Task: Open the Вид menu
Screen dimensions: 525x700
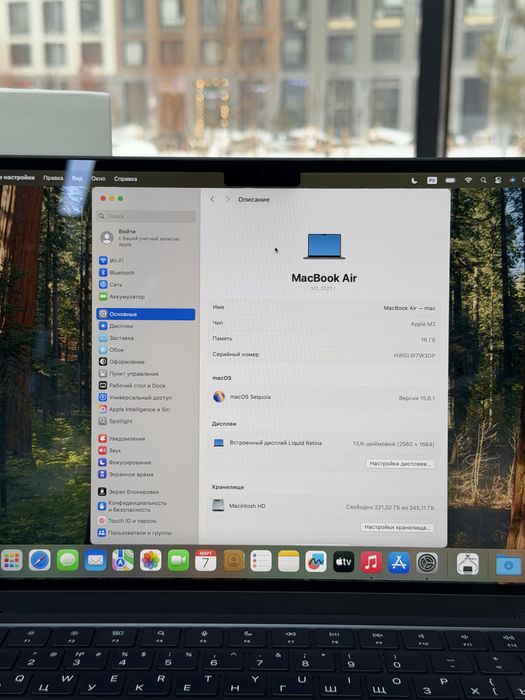Action: click(x=77, y=178)
